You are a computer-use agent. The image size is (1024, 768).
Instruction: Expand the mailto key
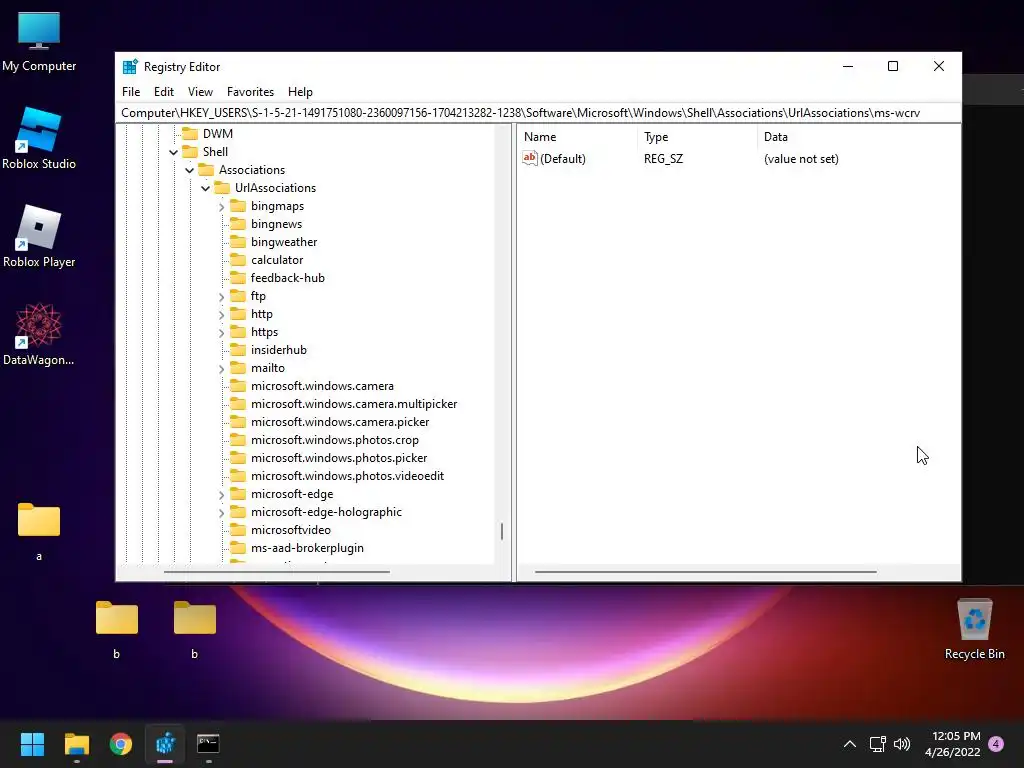(221, 368)
